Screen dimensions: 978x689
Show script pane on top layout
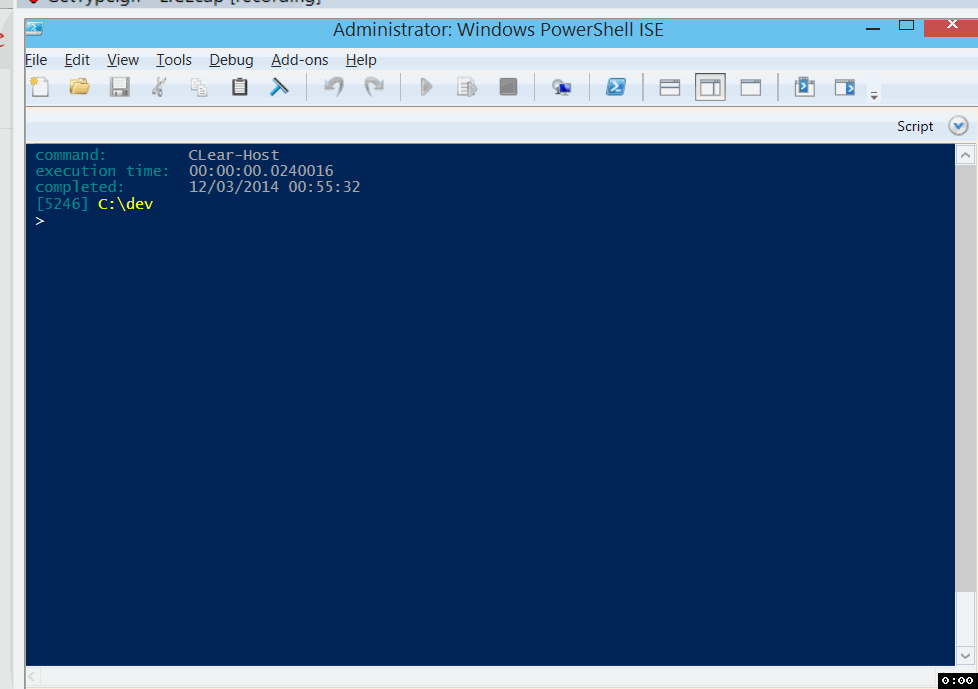[670, 87]
